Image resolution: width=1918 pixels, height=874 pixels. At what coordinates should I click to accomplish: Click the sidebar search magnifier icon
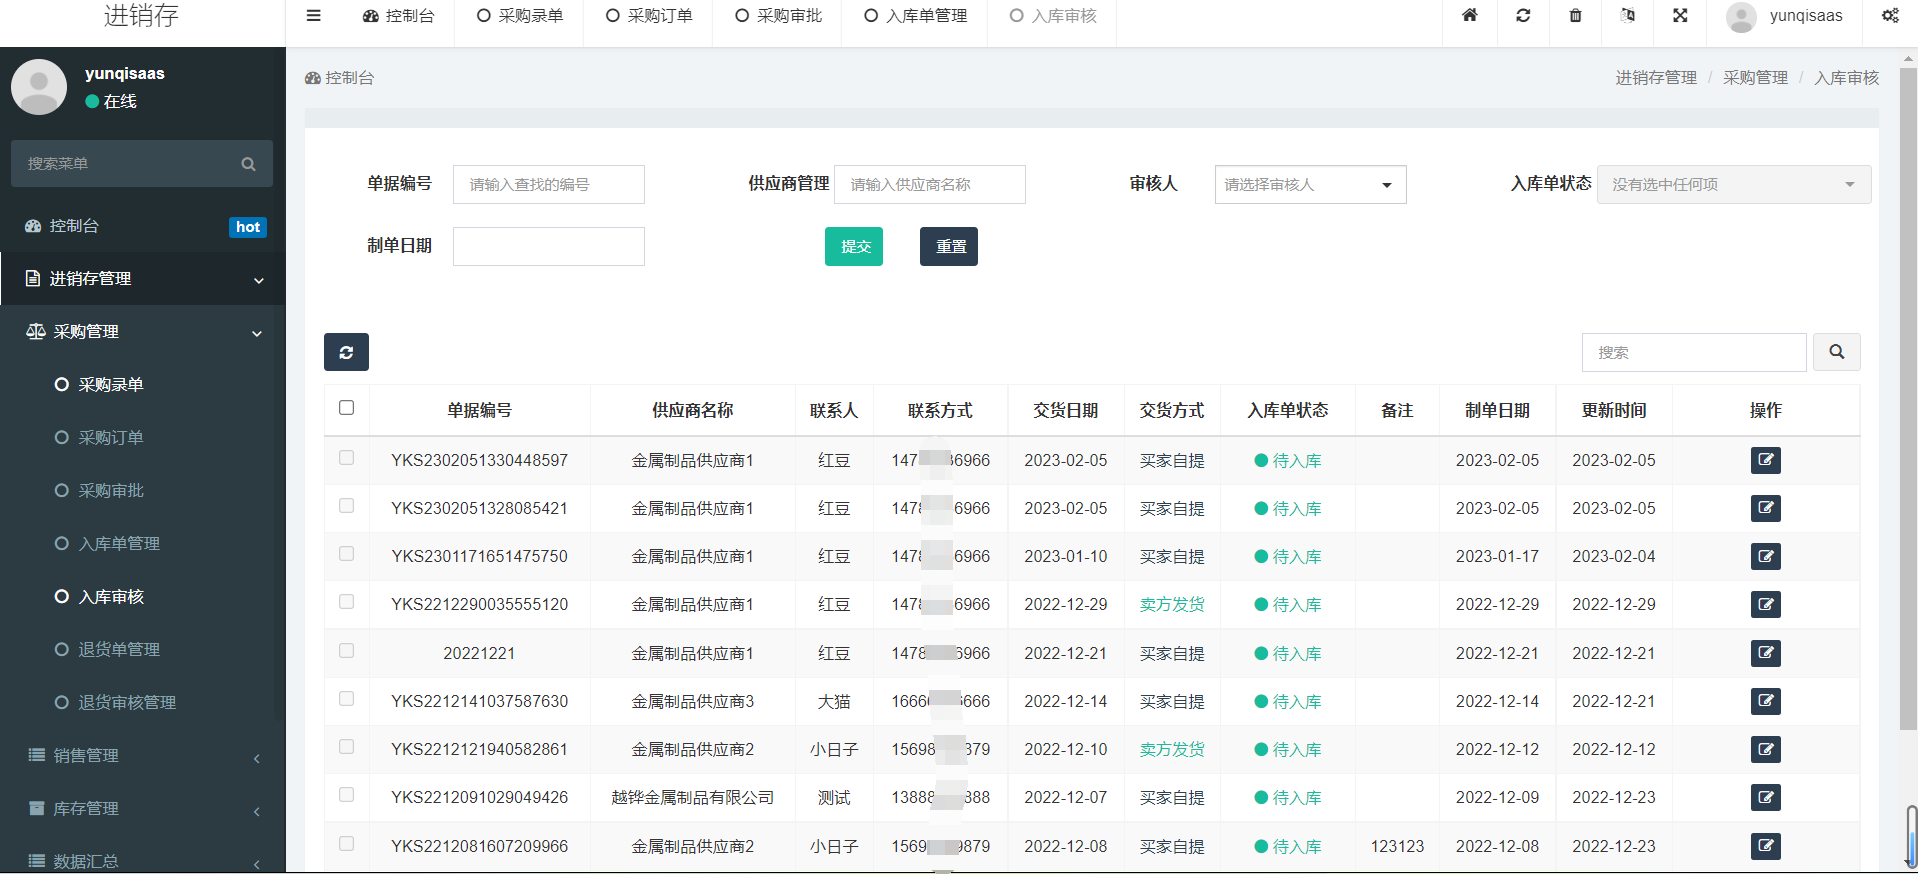pos(248,164)
